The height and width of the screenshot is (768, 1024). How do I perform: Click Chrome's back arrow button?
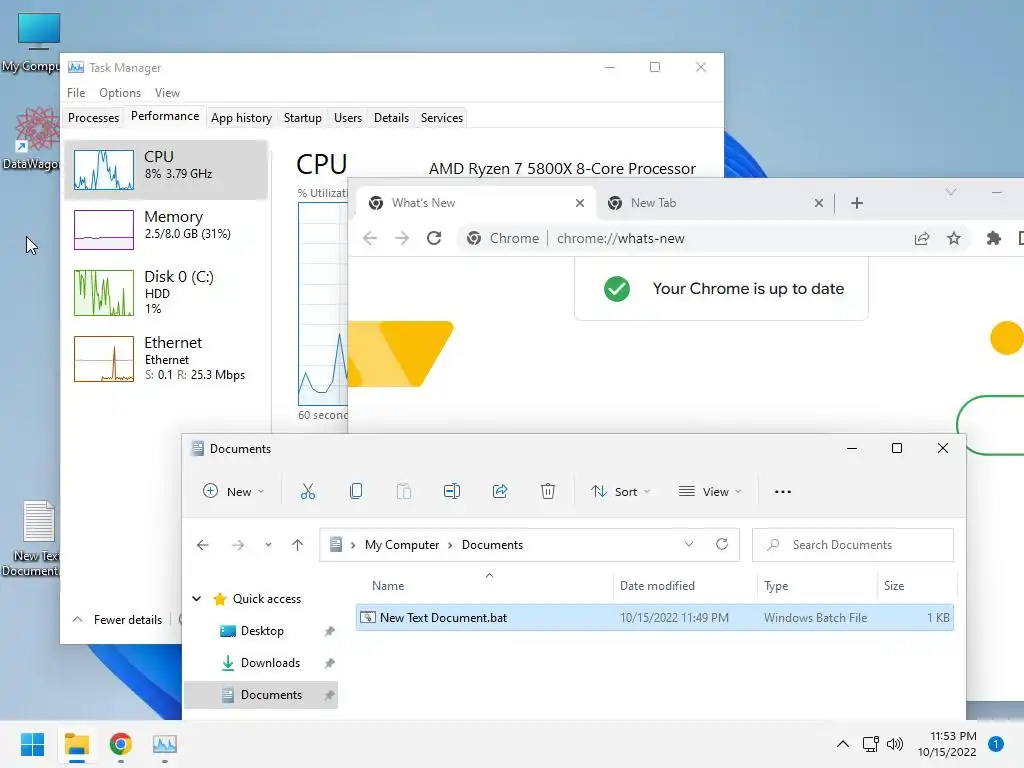(370, 238)
